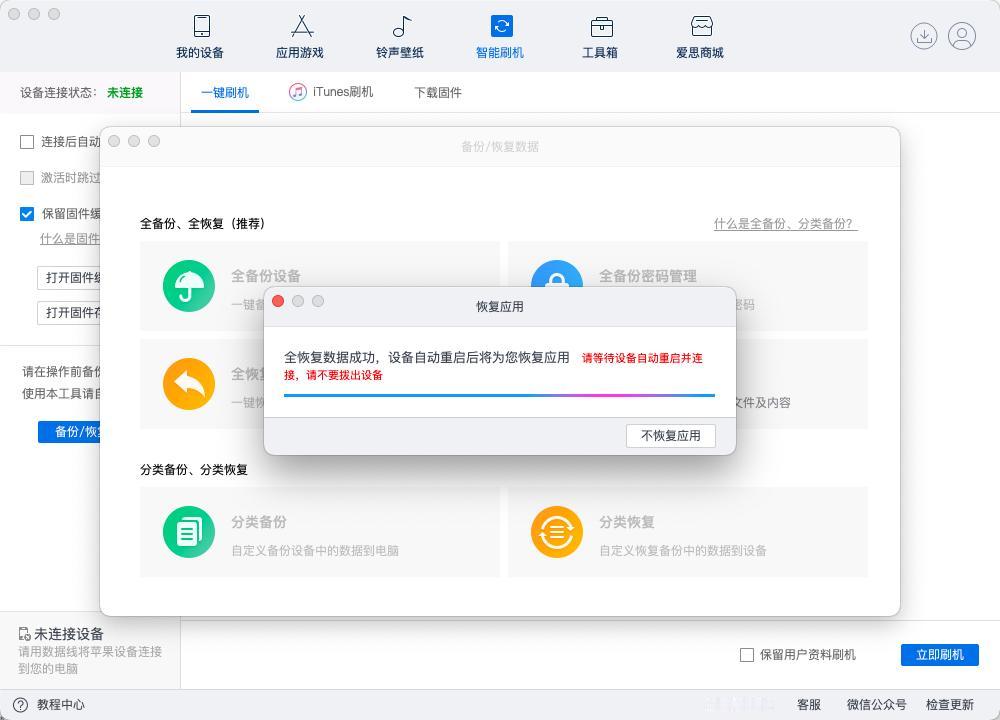Image resolution: width=1000 pixels, height=720 pixels.
Task: Click the 恢复应用 dialog title
Action: [x=500, y=307]
